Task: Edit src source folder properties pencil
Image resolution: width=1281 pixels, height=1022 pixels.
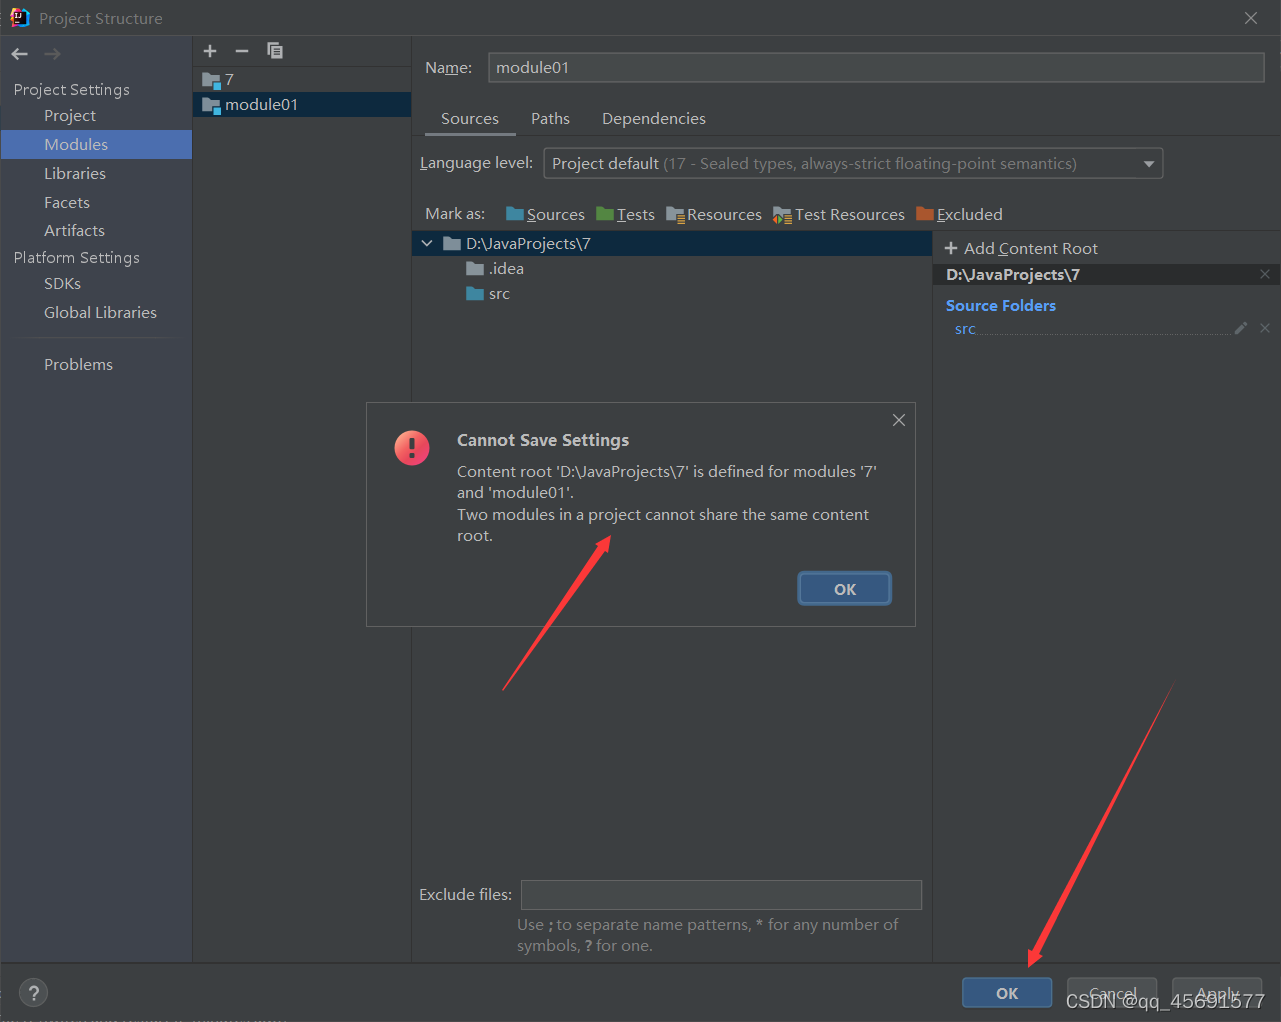Action: [x=1241, y=328]
